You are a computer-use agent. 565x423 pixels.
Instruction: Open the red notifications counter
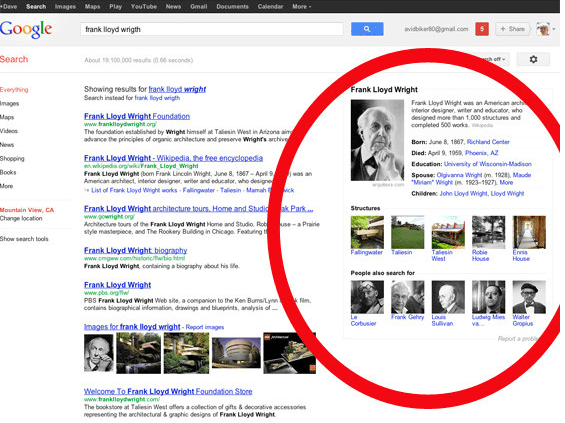[x=482, y=29]
